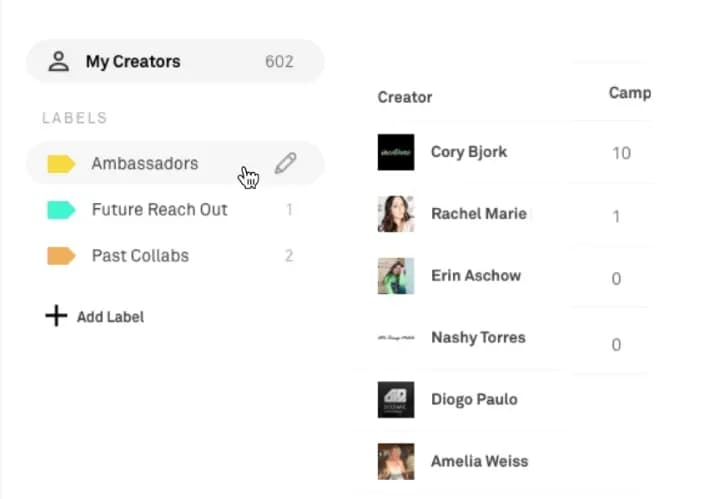
Task: Click the Add Label button text
Action: [110, 317]
